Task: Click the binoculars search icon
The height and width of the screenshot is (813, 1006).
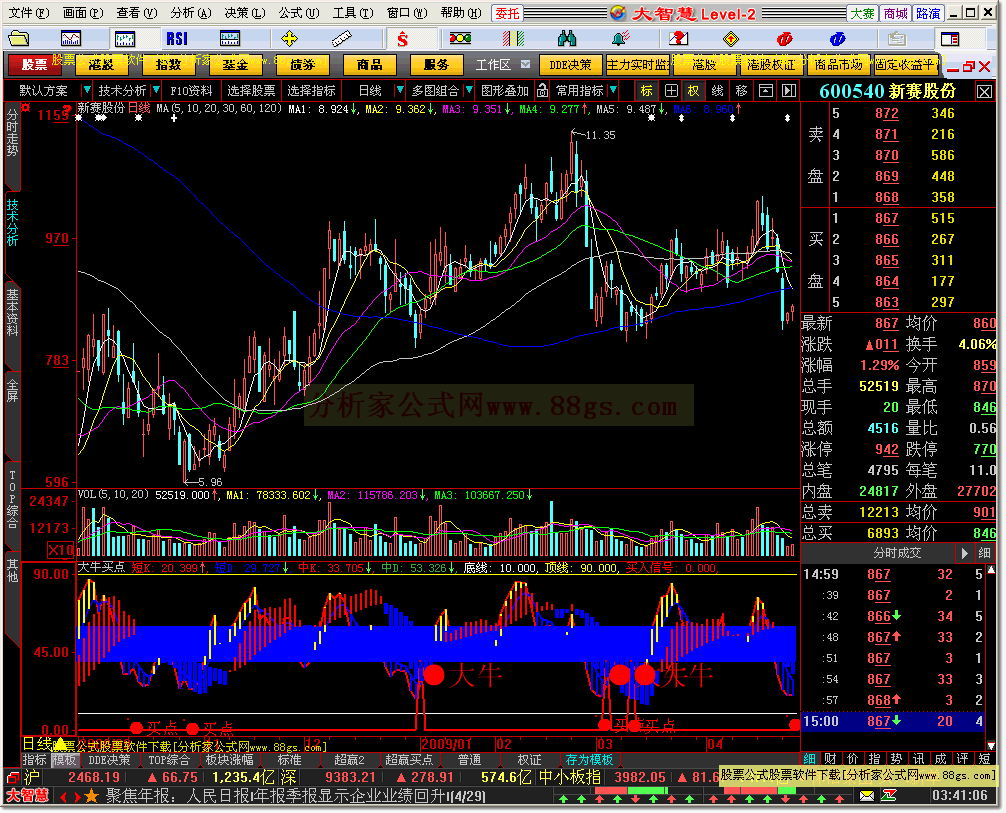Action: click(567, 39)
